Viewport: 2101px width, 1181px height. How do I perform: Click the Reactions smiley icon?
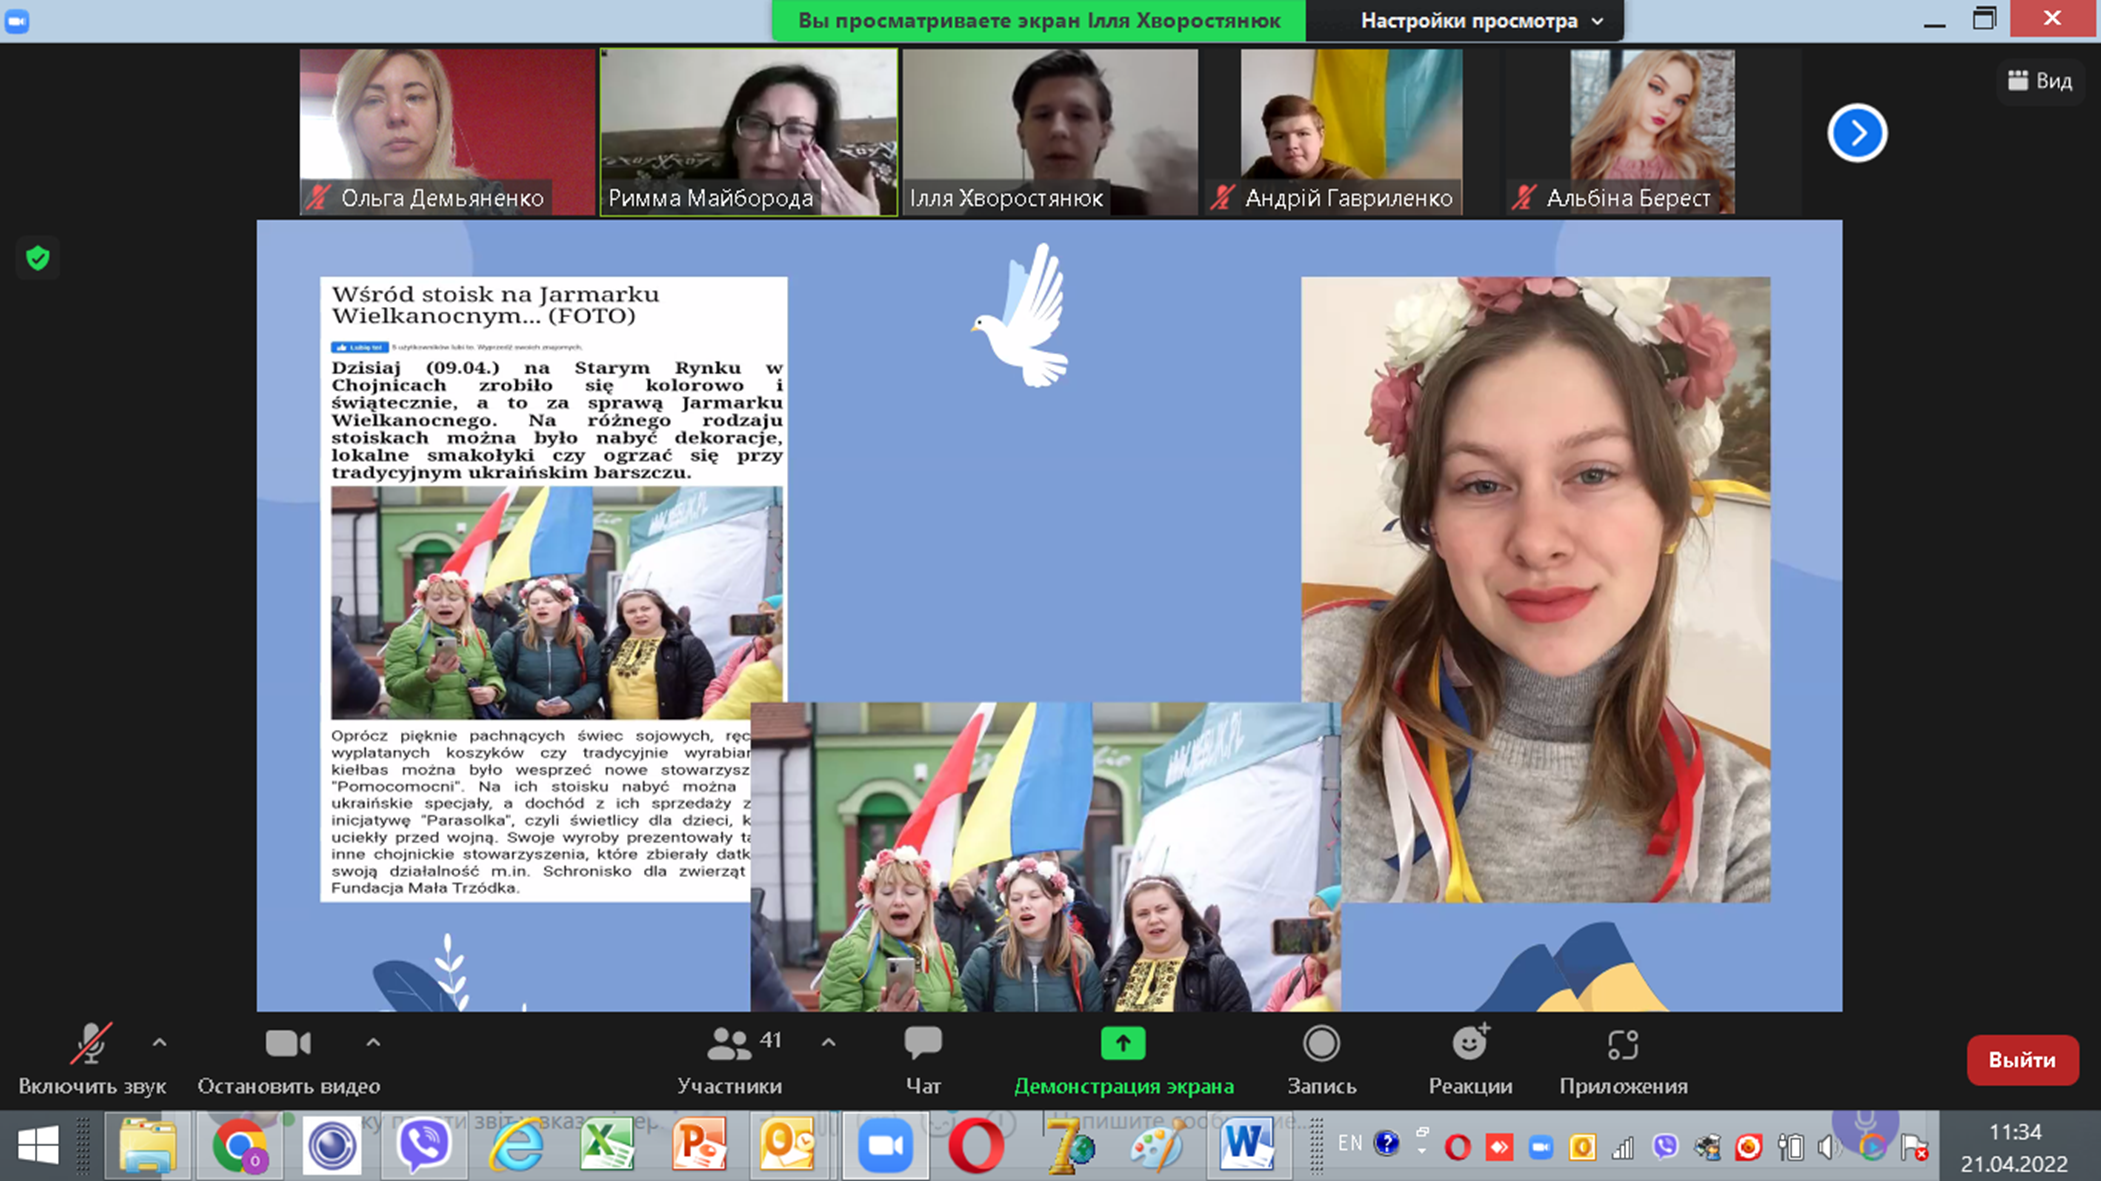pyautogui.click(x=1469, y=1044)
